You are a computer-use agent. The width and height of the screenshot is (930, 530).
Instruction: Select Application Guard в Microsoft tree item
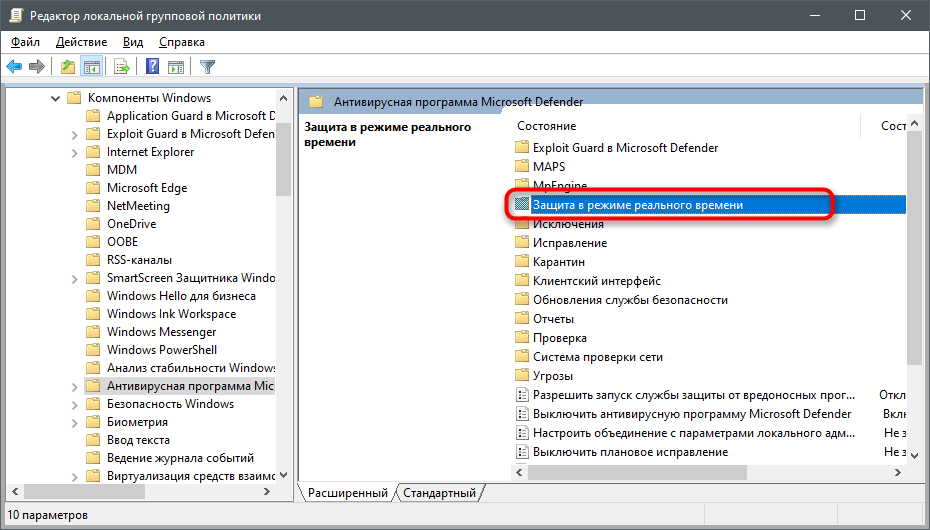point(190,116)
